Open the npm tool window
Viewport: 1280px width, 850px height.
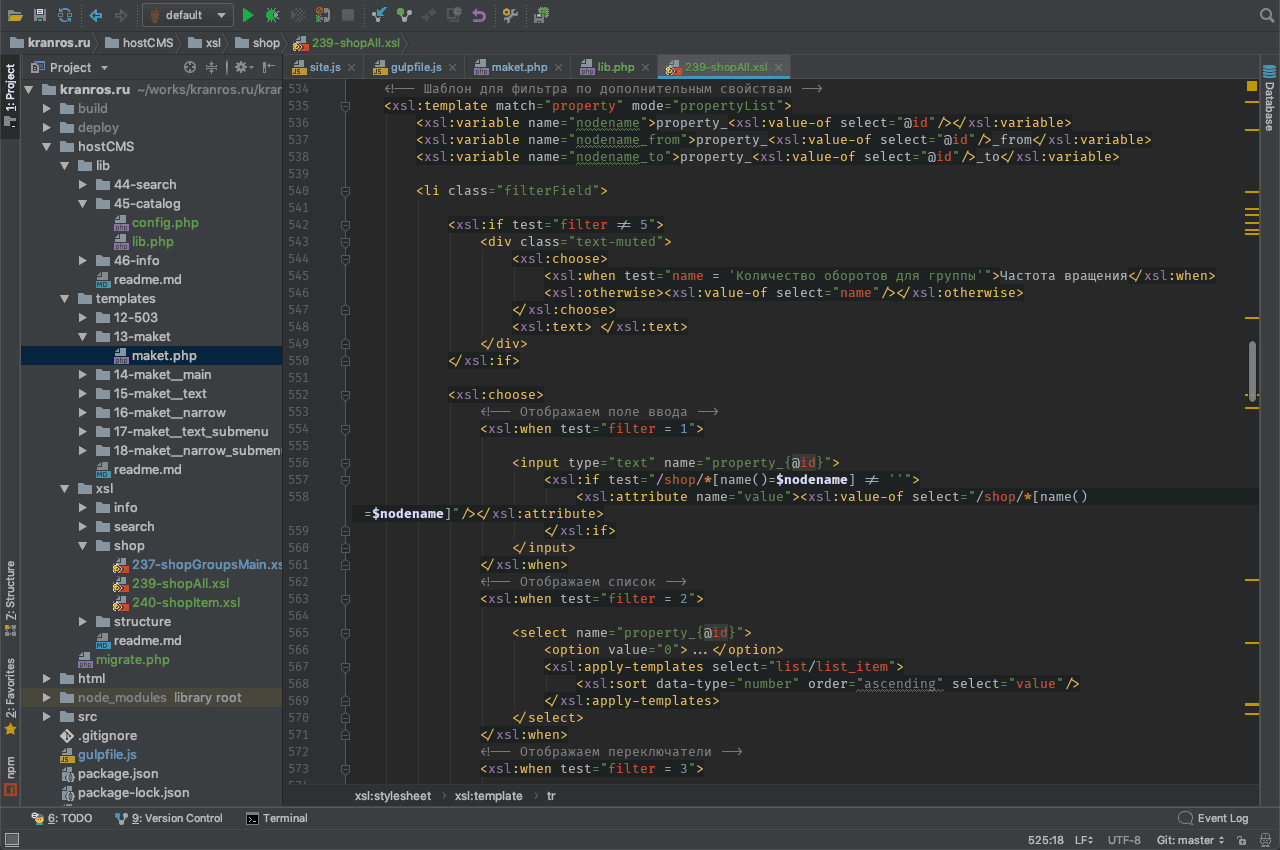[x=10, y=776]
